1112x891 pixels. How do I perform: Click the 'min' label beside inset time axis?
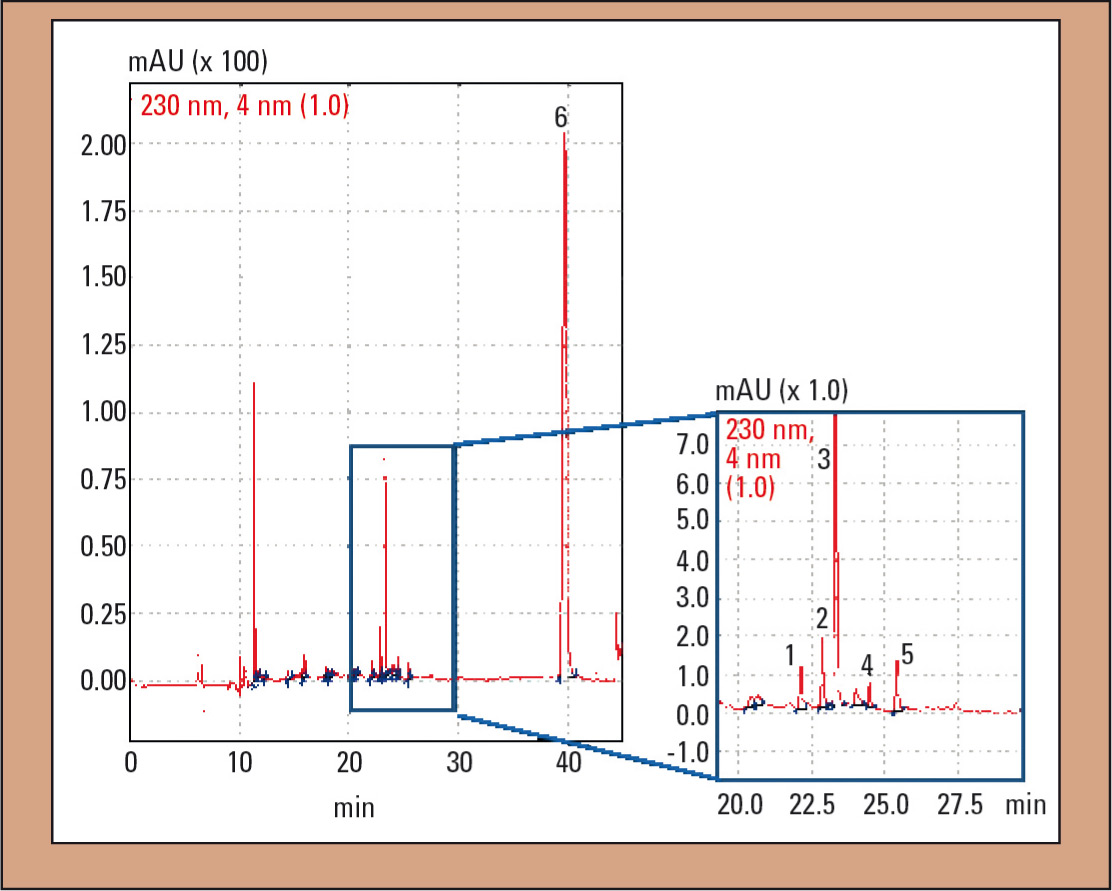pyautogui.click(x=1025, y=805)
